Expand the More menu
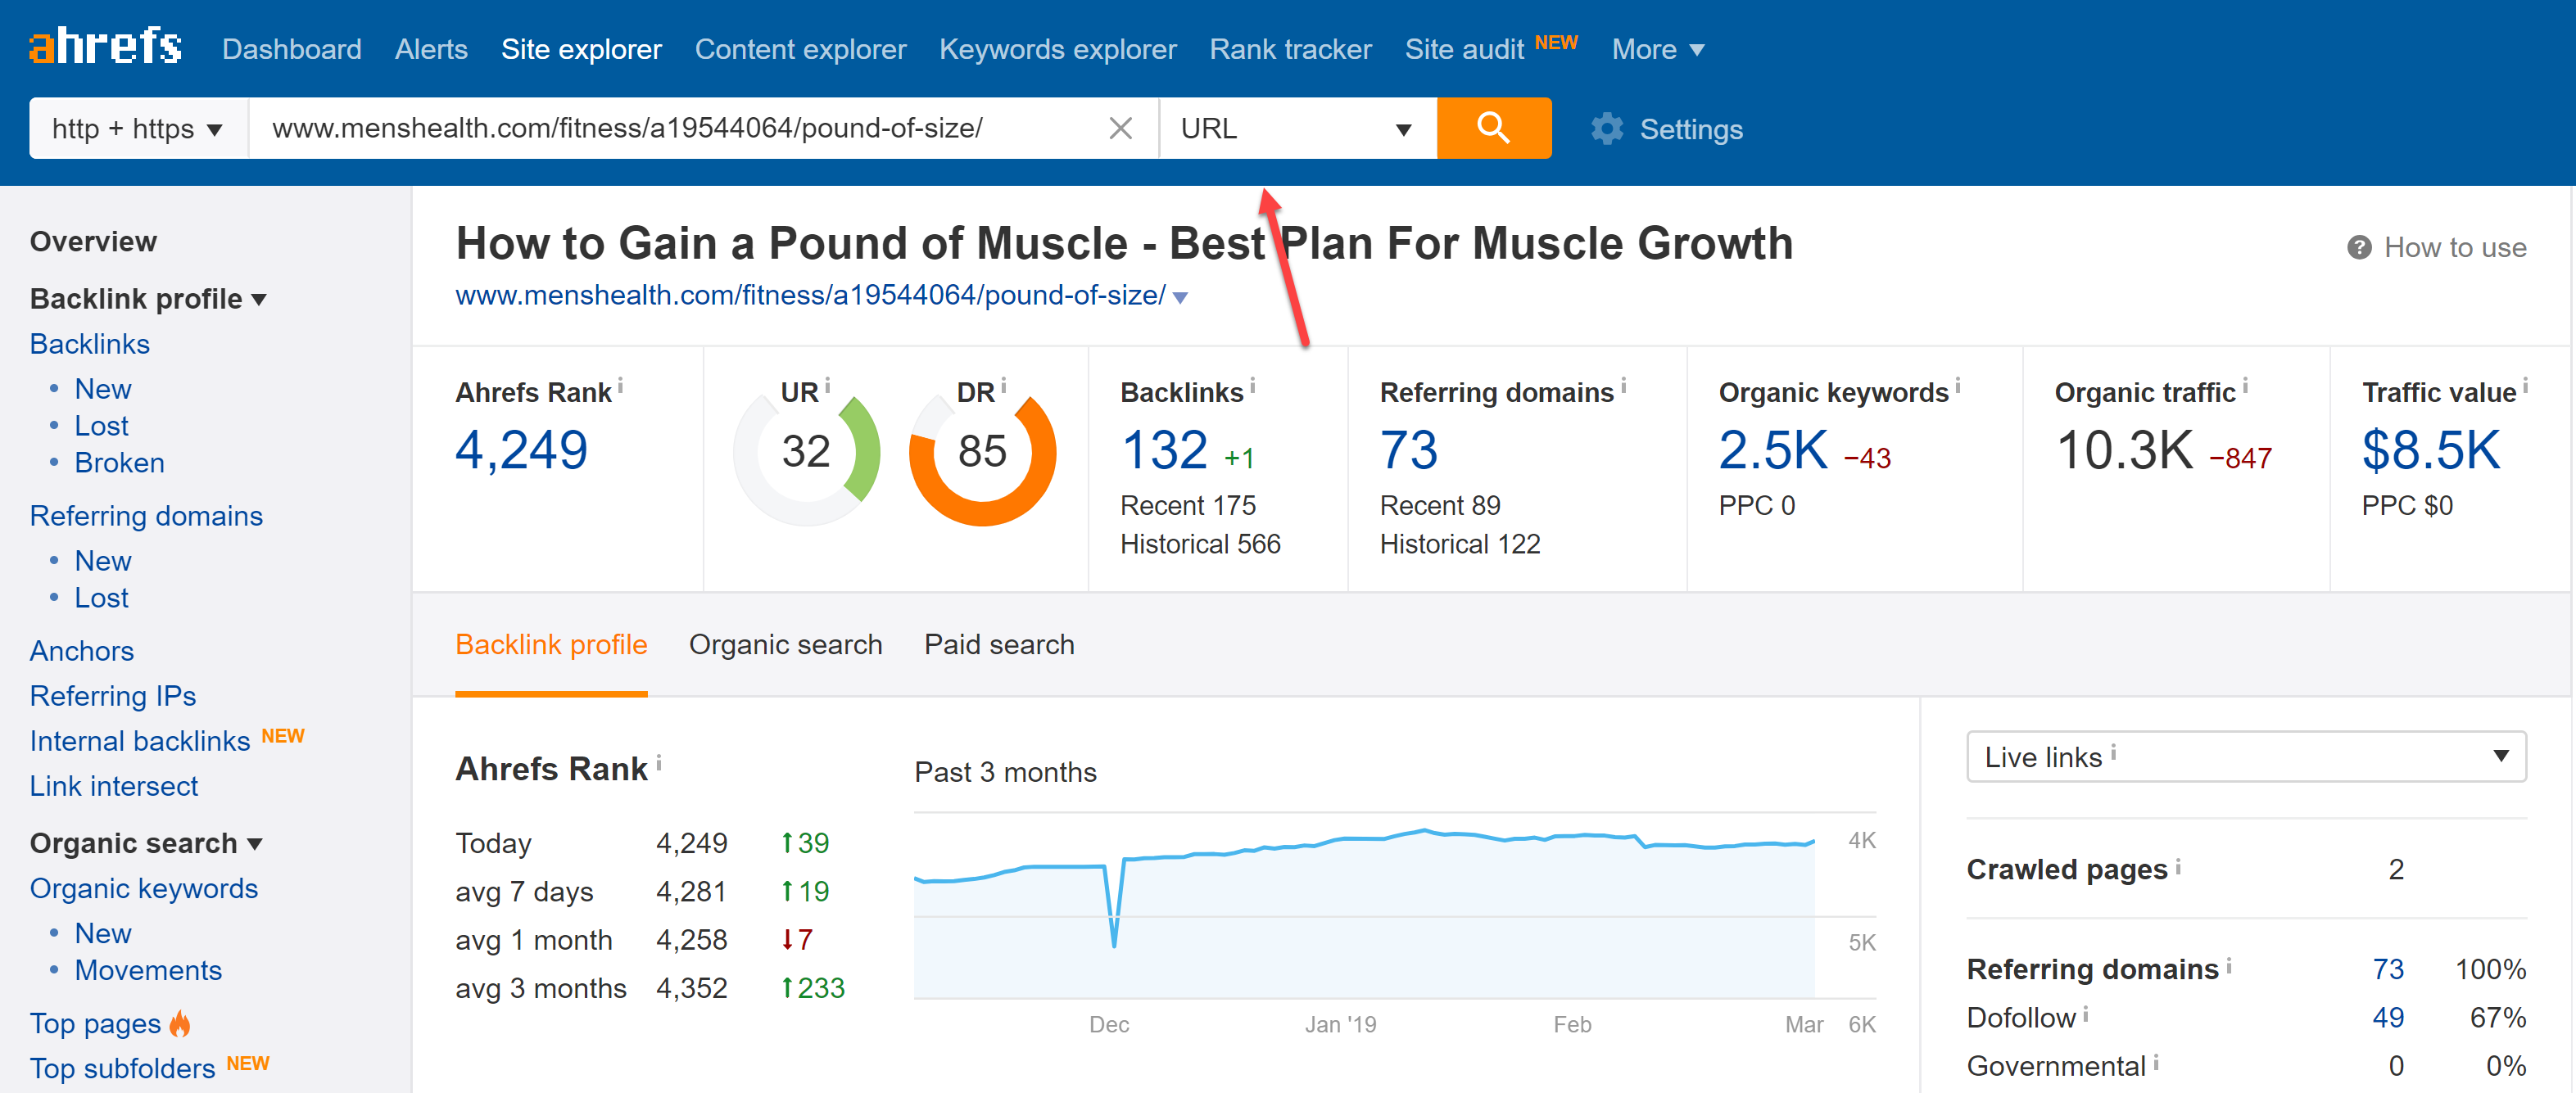This screenshot has width=2576, height=1093. click(x=1657, y=49)
